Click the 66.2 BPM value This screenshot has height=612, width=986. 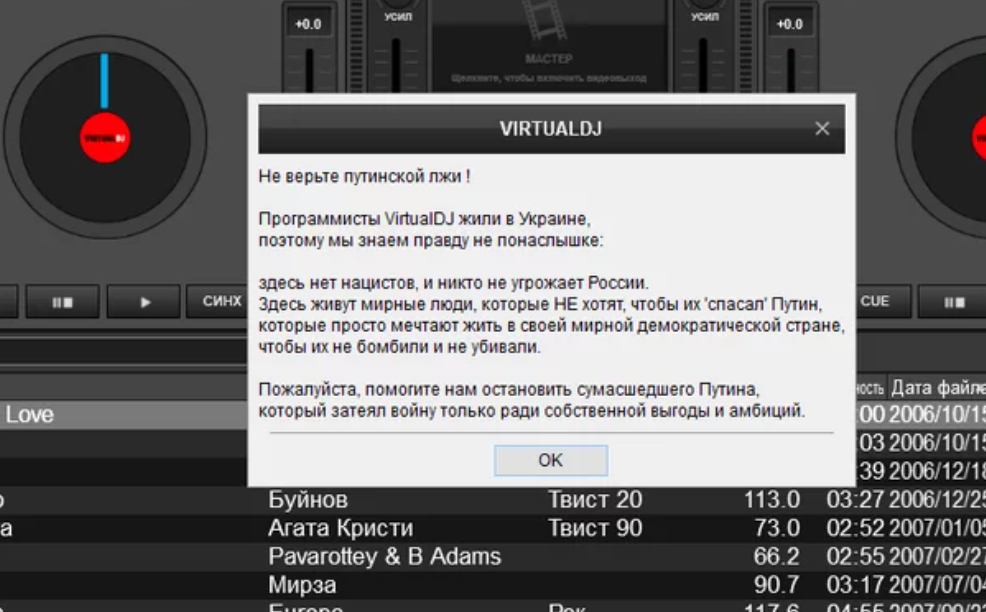pyautogui.click(x=777, y=557)
